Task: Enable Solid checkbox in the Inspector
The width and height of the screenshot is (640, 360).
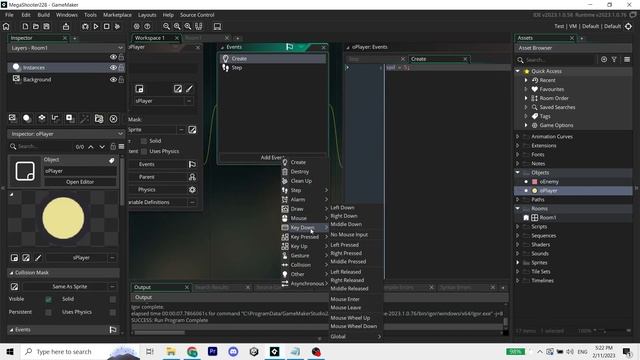Action: [113, 299]
